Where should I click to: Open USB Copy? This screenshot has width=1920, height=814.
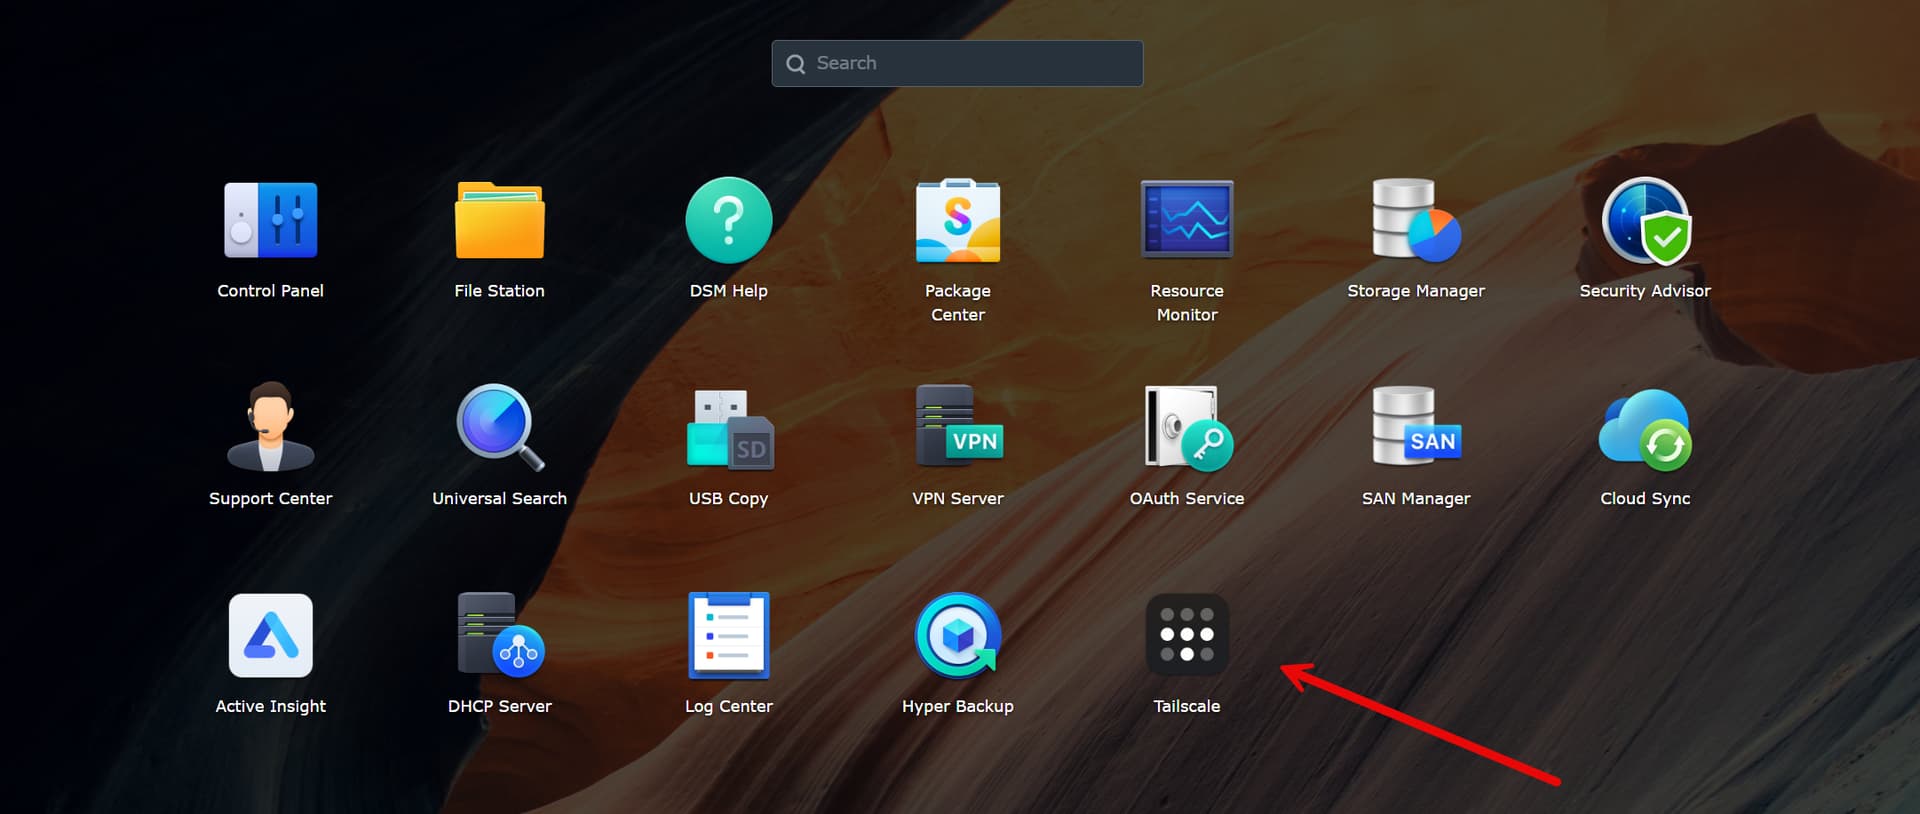(x=728, y=428)
